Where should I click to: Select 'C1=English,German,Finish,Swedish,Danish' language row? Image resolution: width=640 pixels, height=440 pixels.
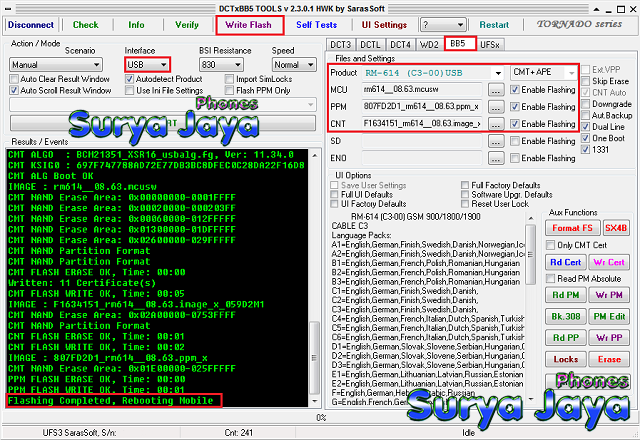(404, 291)
